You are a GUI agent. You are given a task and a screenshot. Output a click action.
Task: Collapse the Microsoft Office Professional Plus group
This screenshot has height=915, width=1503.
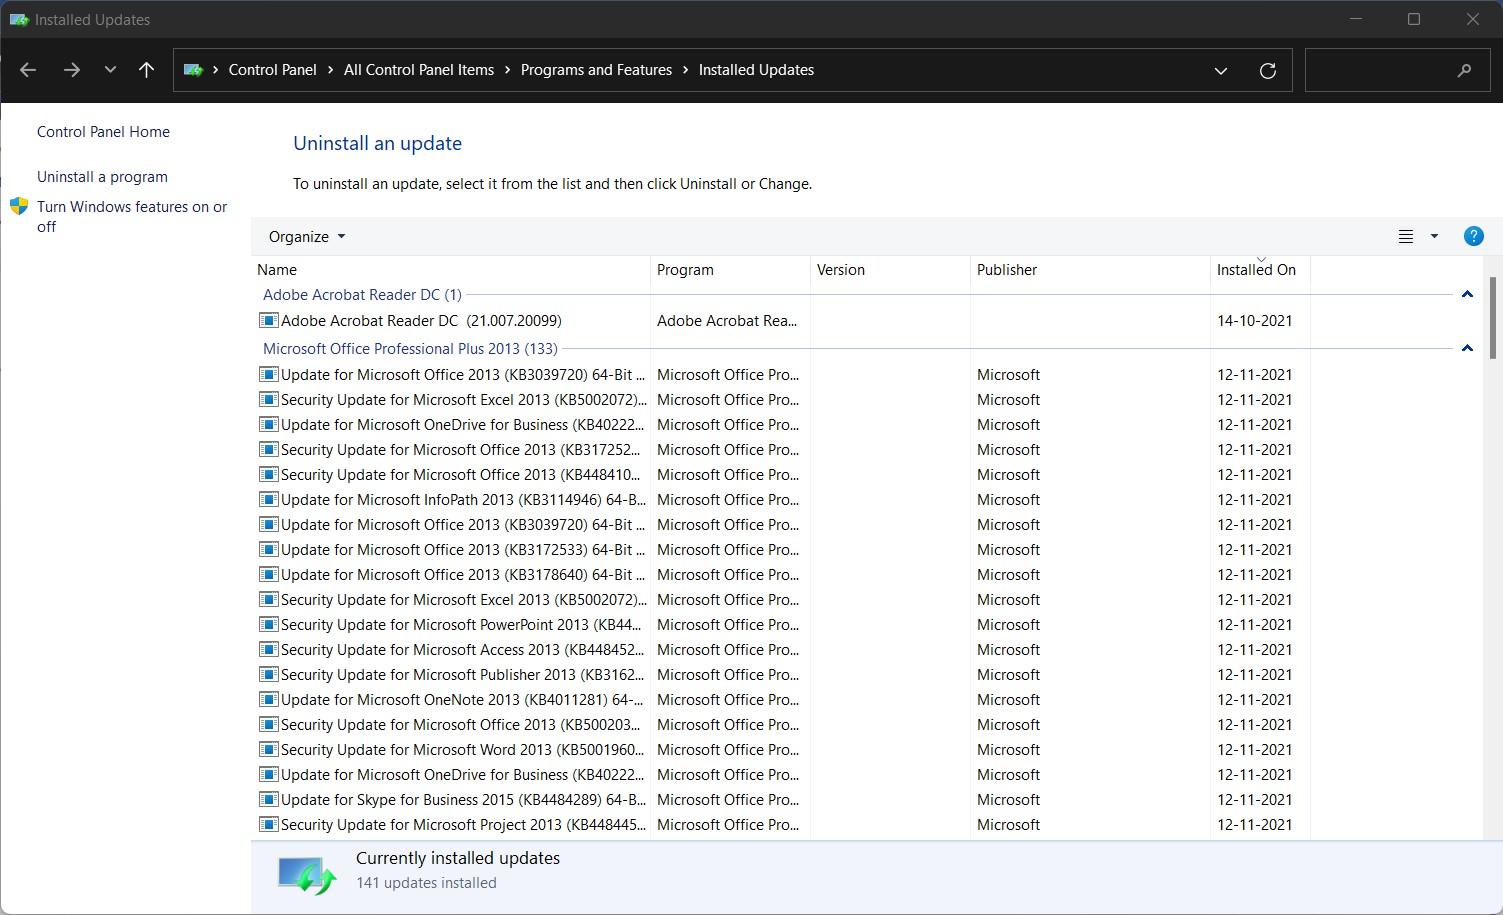pyautogui.click(x=1467, y=348)
